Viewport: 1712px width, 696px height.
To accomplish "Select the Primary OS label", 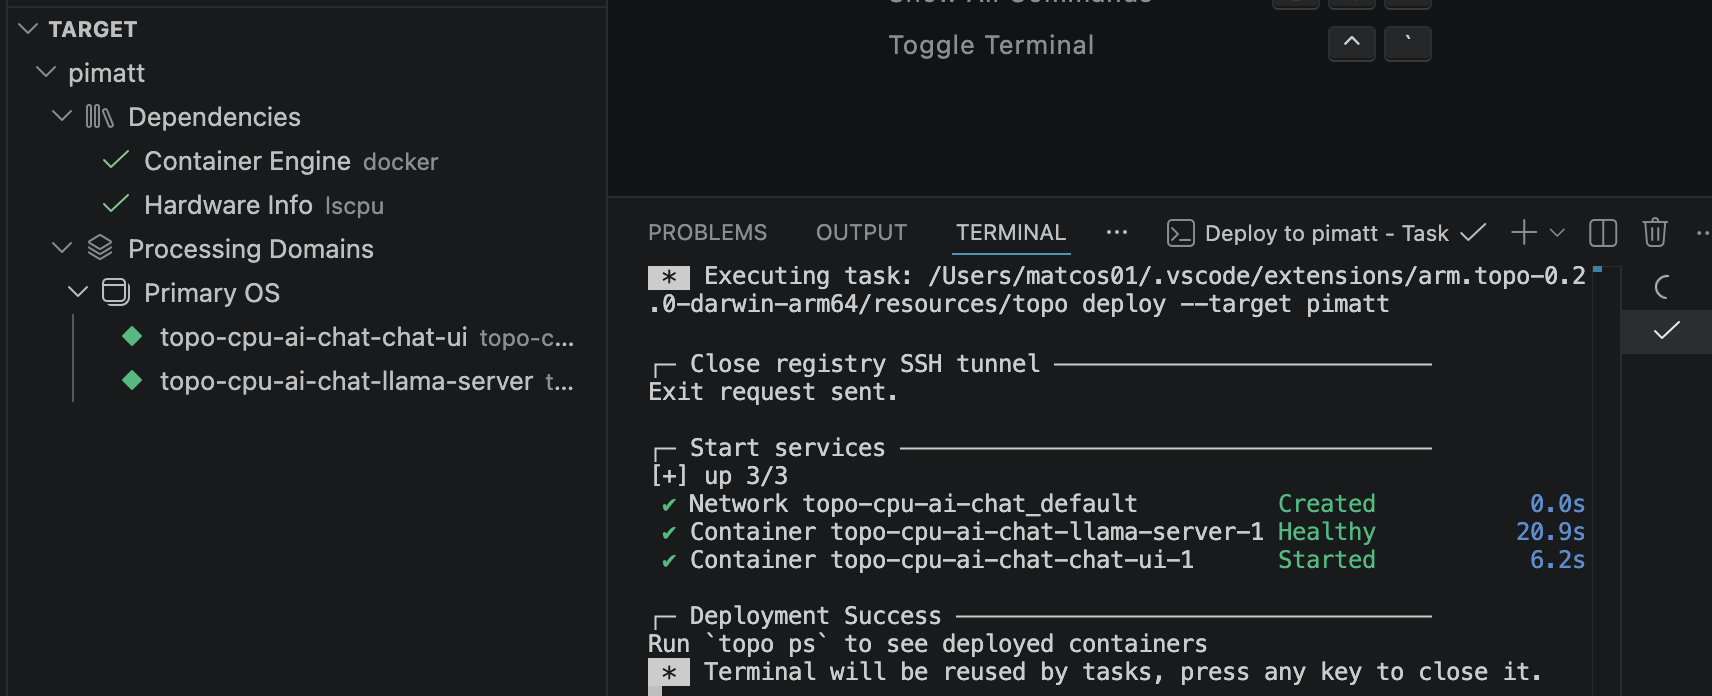I will [x=212, y=293].
